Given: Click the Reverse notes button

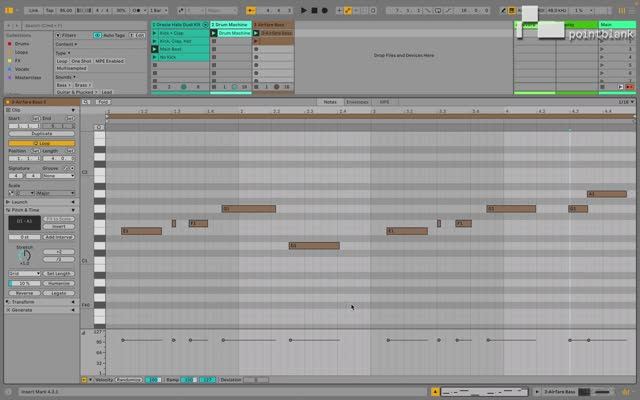Looking at the screenshot, I should pos(24,293).
